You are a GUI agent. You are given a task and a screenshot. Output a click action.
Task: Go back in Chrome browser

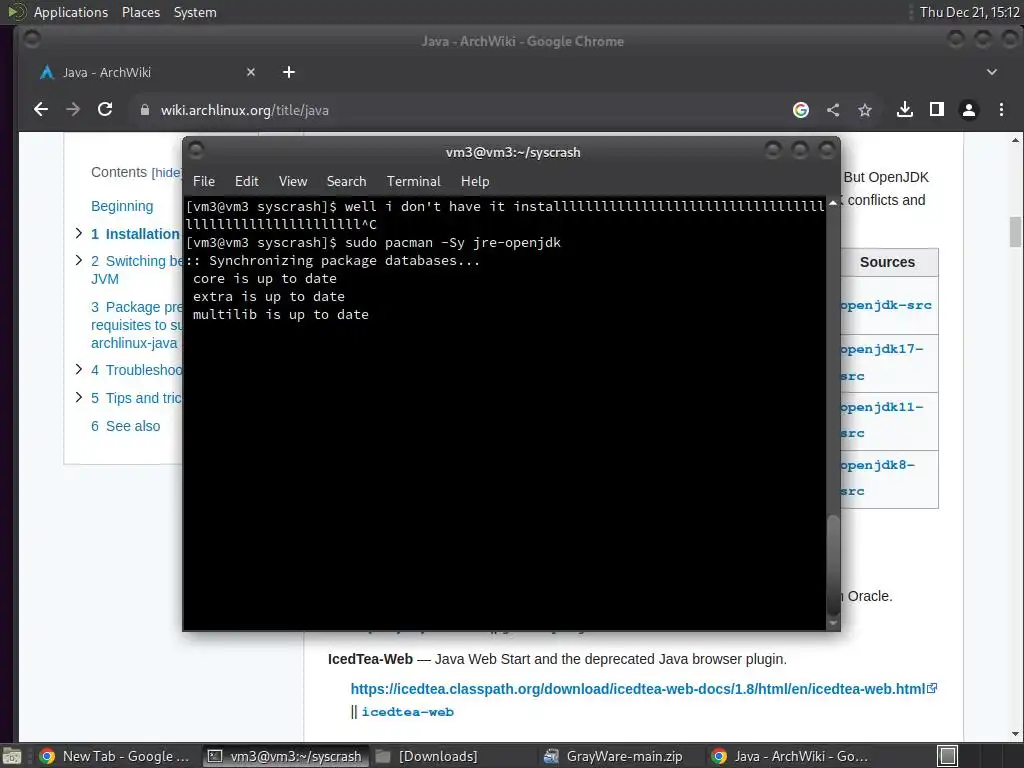40,110
